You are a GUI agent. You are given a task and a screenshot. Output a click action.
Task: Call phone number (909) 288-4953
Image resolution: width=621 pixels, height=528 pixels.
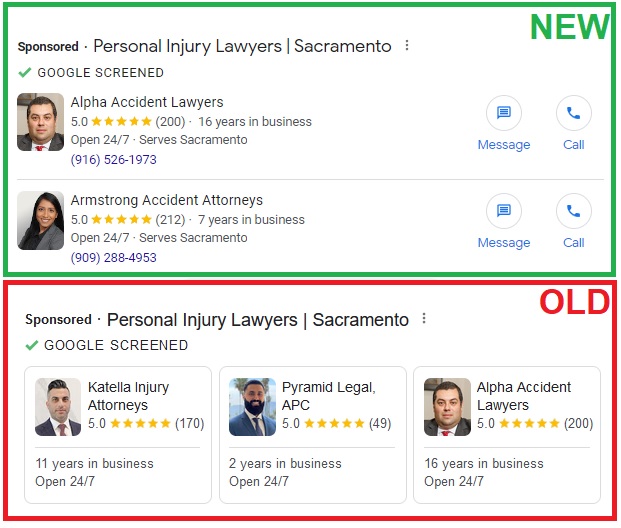point(113,257)
